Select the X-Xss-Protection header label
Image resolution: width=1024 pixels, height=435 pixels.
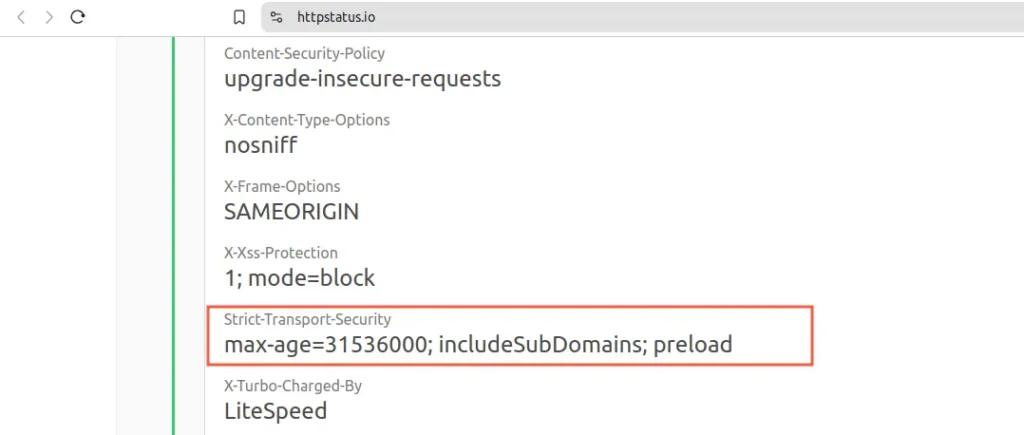(x=281, y=253)
